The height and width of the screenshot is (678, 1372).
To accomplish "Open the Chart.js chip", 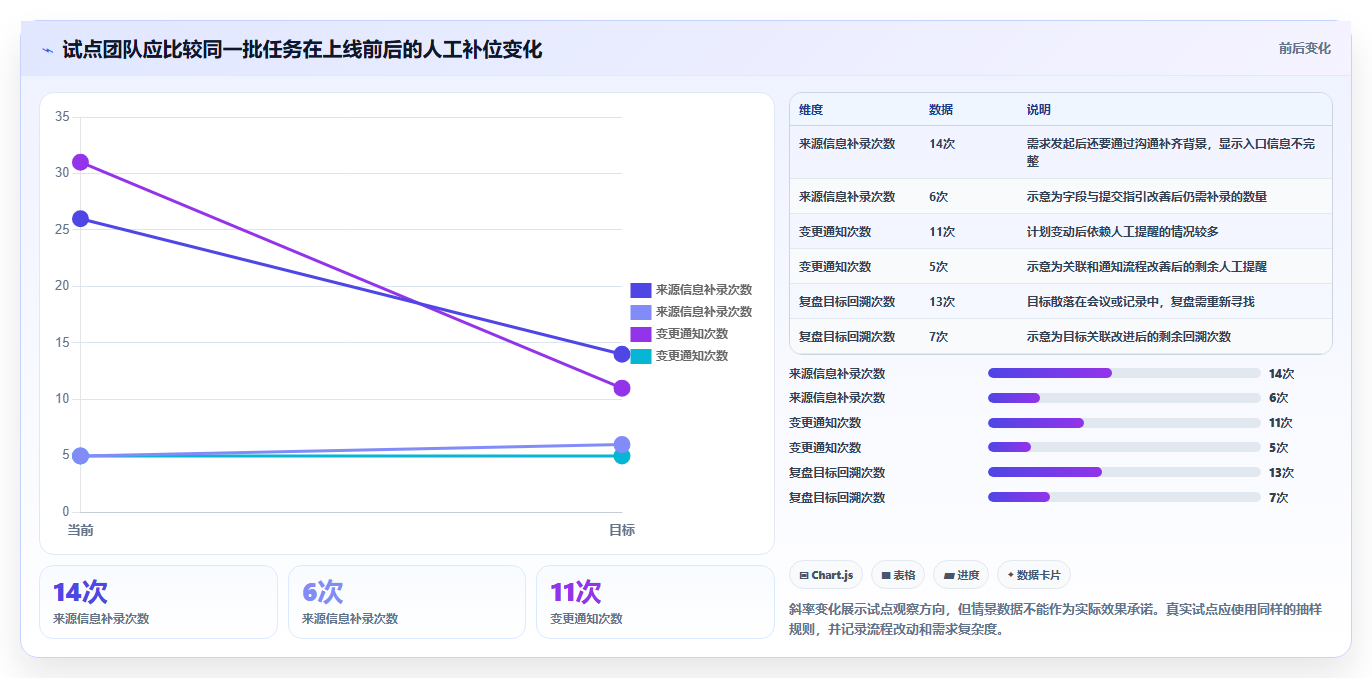I will click(x=826, y=575).
